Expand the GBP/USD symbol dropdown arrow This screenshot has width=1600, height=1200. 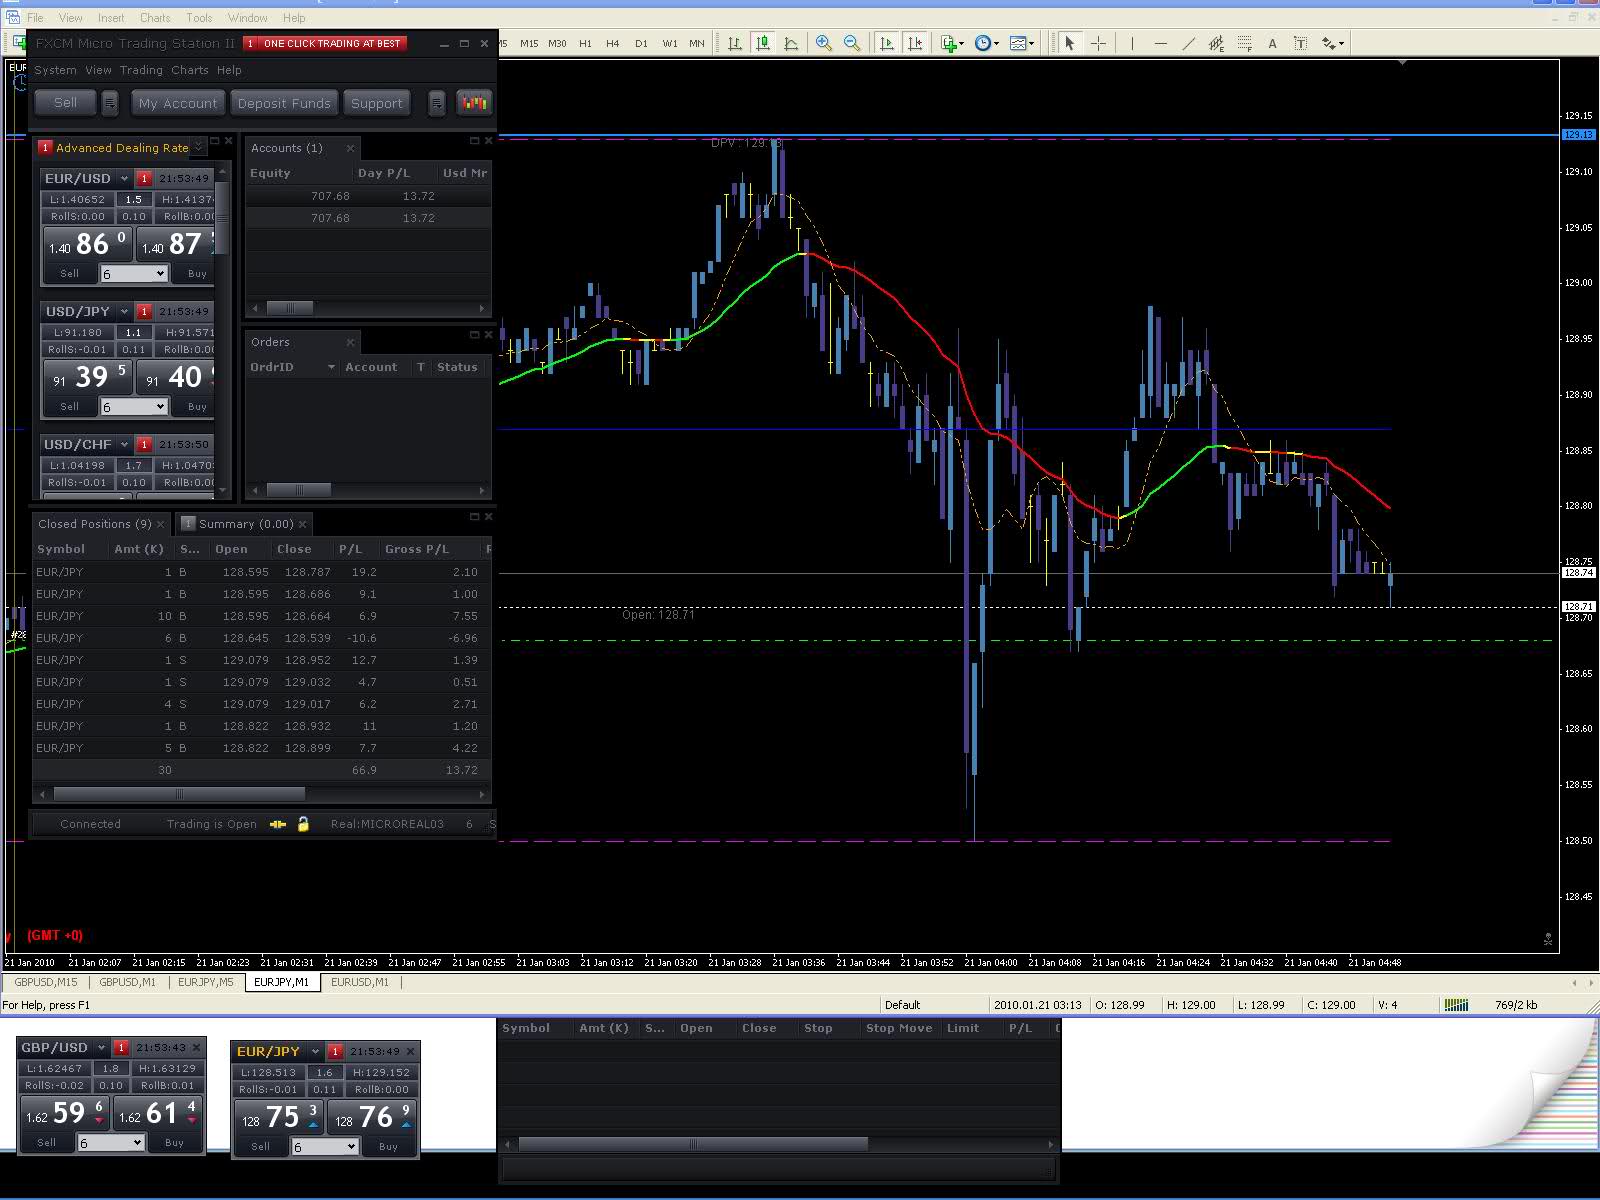[100, 1047]
